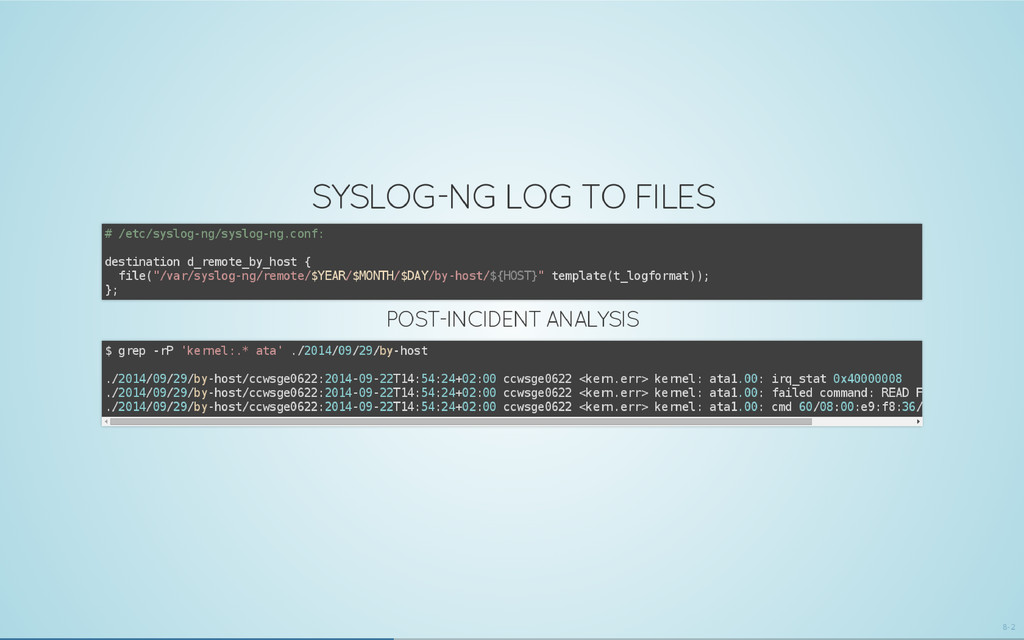Click the 'POST-INCIDENT ANALYSIS' subheading

(513, 319)
